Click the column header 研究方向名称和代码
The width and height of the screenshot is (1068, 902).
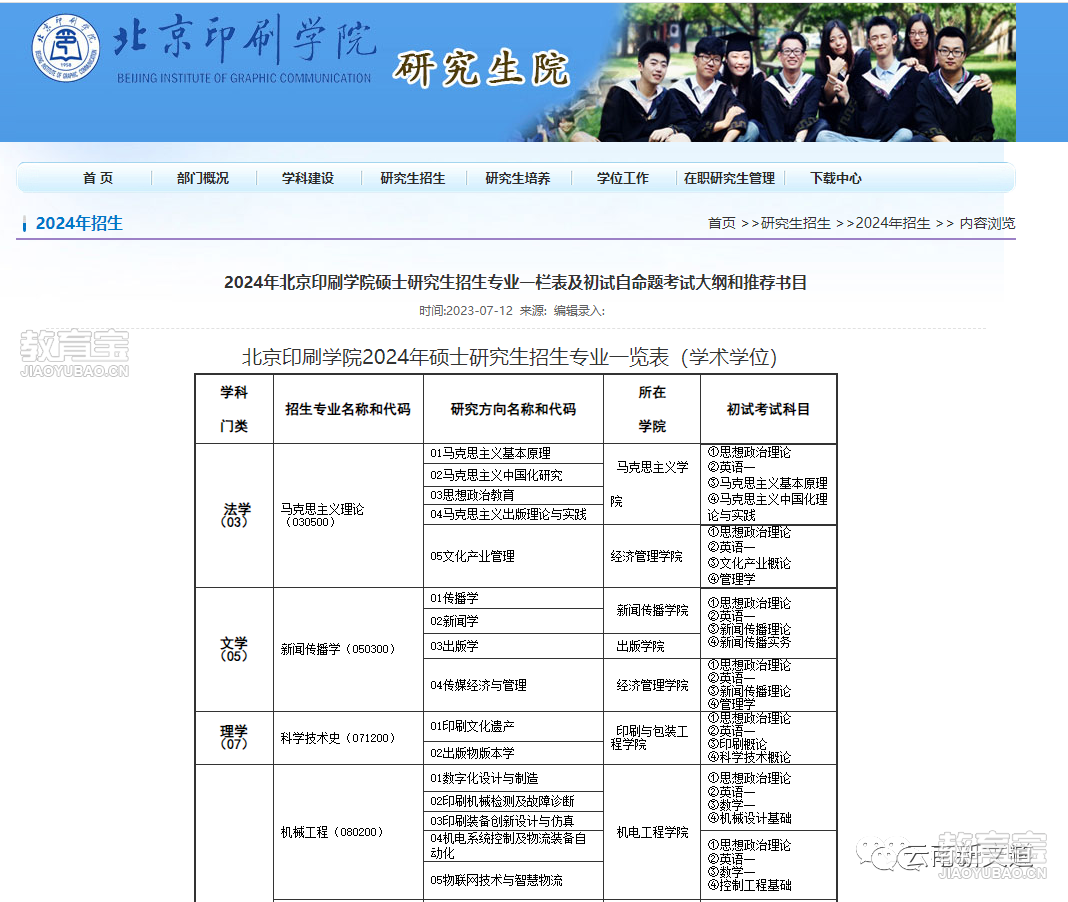[514, 409]
